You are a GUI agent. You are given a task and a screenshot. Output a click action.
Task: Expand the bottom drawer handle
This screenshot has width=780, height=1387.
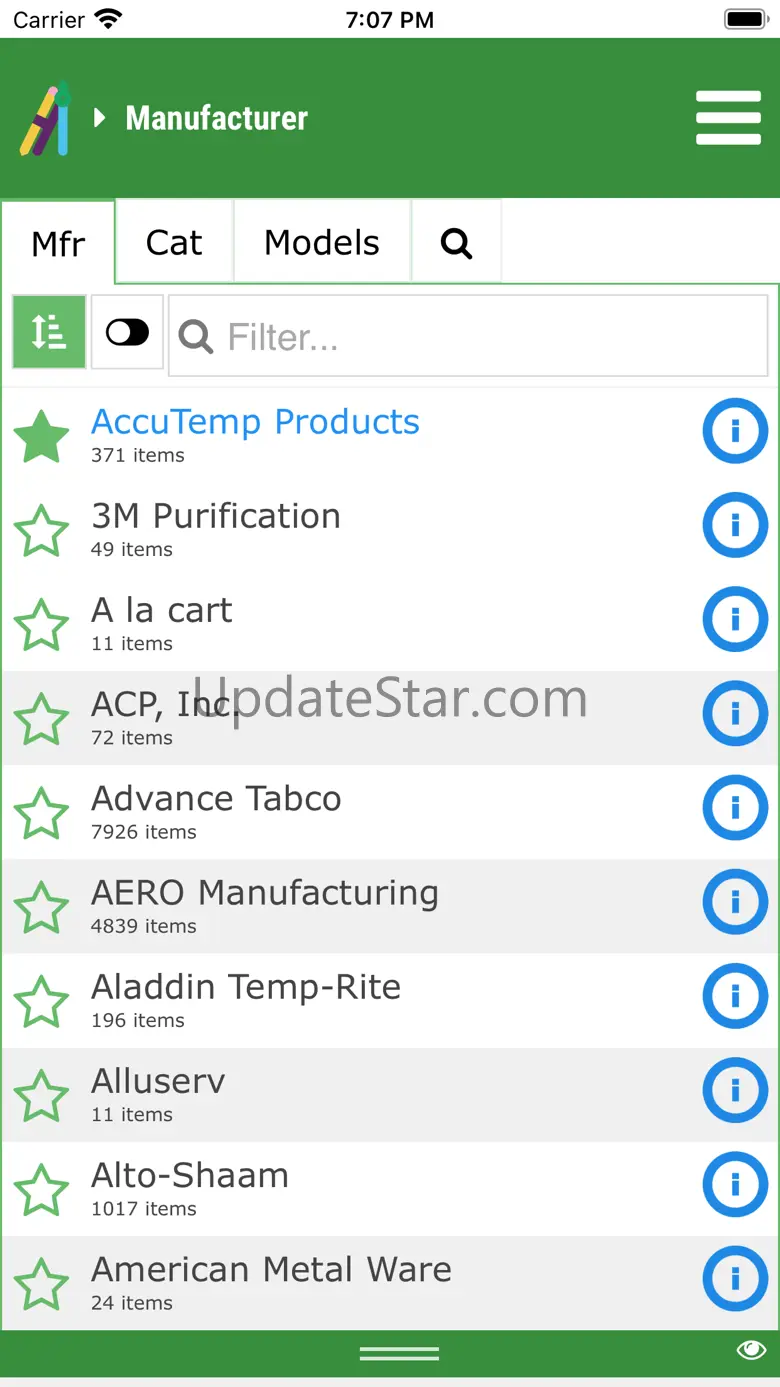click(399, 1353)
